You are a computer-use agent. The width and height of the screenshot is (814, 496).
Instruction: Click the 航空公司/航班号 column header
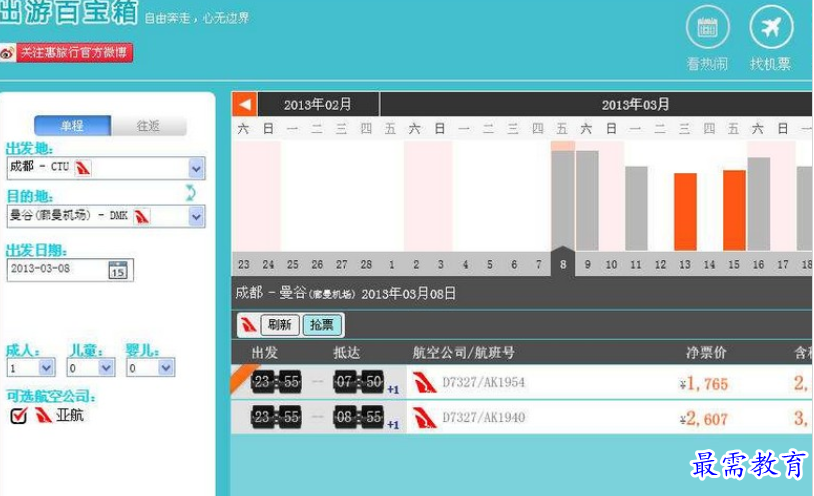464,353
